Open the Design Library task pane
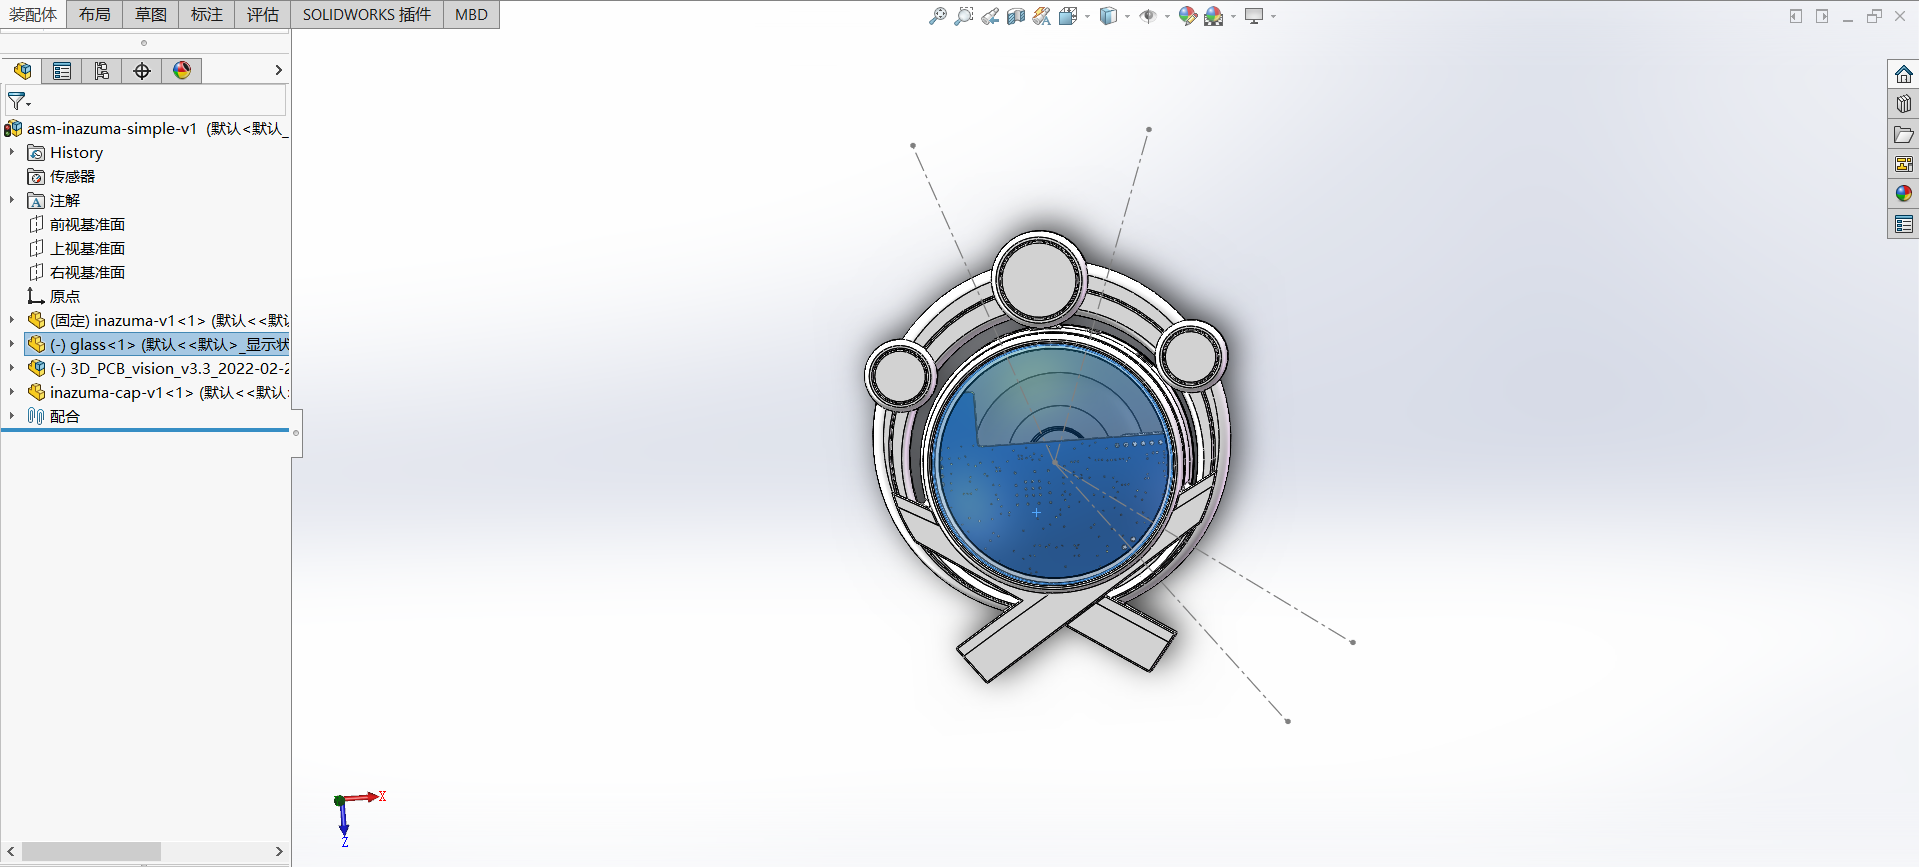 pyautogui.click(x=1903, y=104)
